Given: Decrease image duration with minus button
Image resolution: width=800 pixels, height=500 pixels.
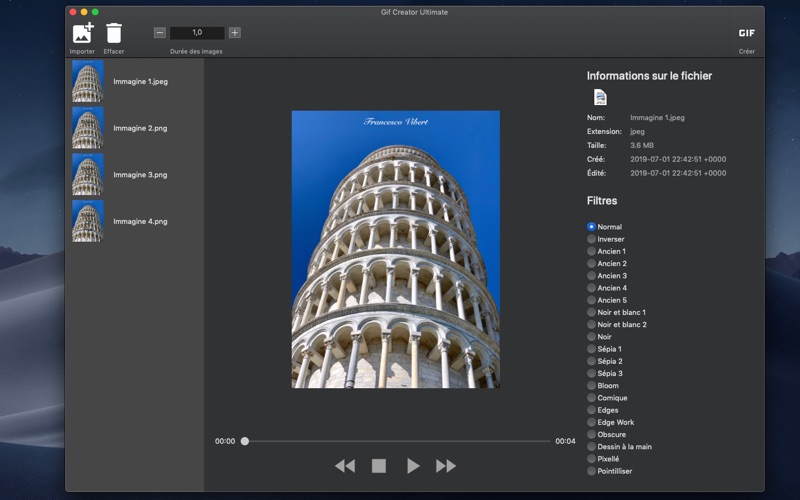Looking at the screenshot, I should (160, 33).
